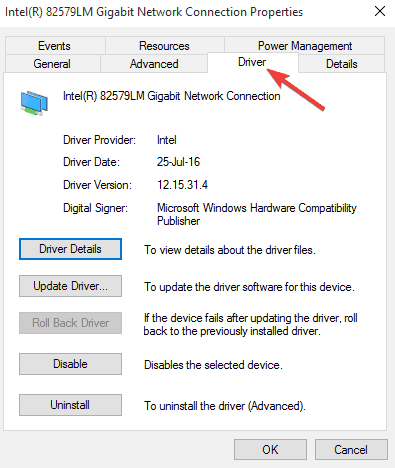
Task: Click the Uninstall driver button
Action: tap(70, 405)
